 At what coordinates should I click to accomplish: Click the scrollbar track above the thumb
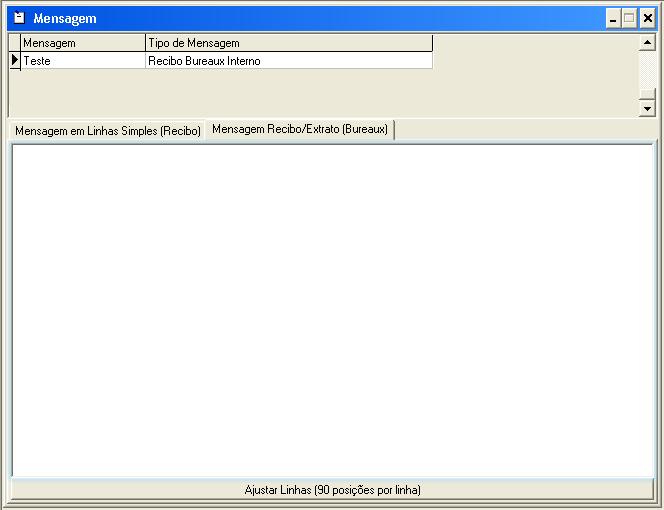647,68
